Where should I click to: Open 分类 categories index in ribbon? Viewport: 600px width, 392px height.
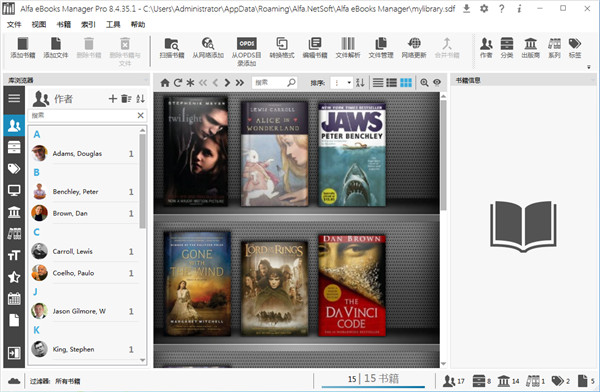coord(507,48)
